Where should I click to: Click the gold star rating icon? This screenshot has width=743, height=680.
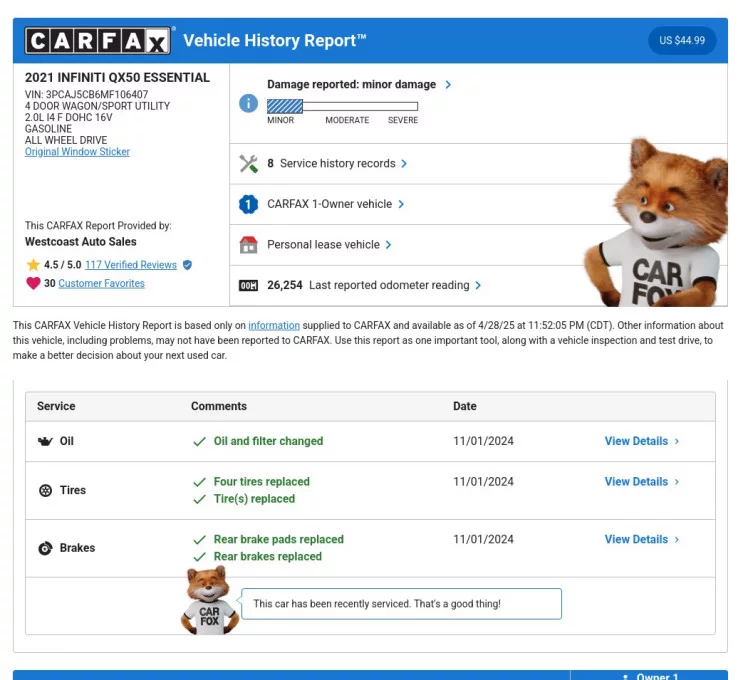[33, 265]
